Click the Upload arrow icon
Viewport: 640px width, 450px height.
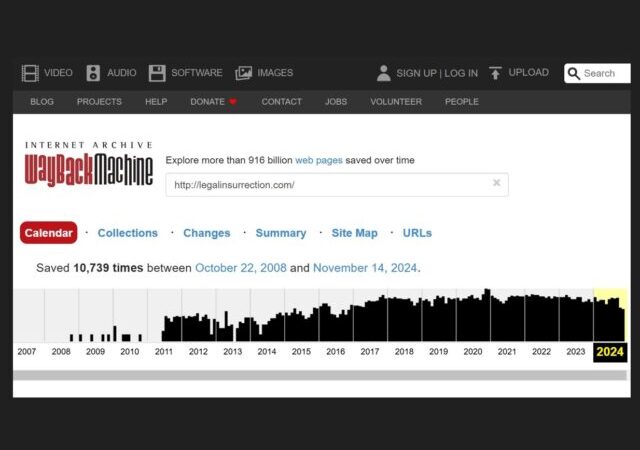pos(495,73)
